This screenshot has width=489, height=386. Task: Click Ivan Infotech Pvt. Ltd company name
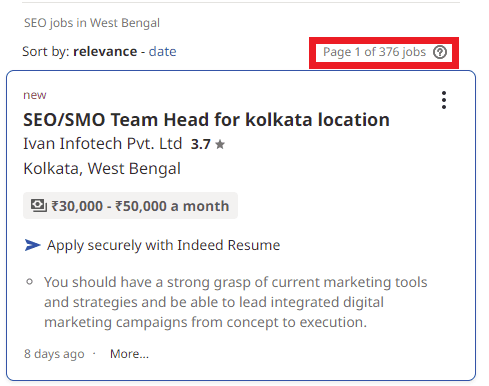click(x=103, y=144)
